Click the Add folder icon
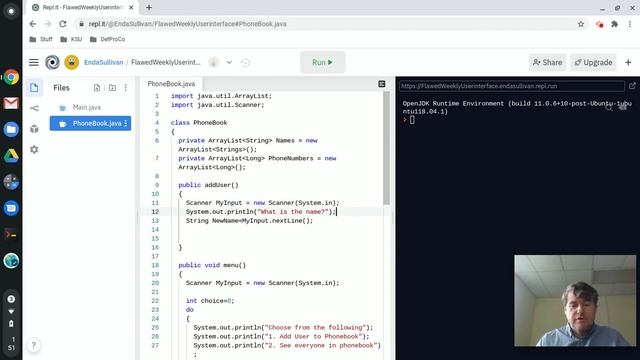The width and height of the screenshot is (640, 360). pyautogui.click(x=112, y=88)
